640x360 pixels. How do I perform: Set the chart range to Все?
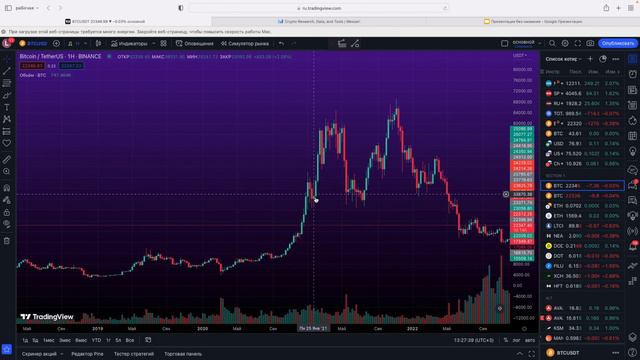(x=130, y=340)
